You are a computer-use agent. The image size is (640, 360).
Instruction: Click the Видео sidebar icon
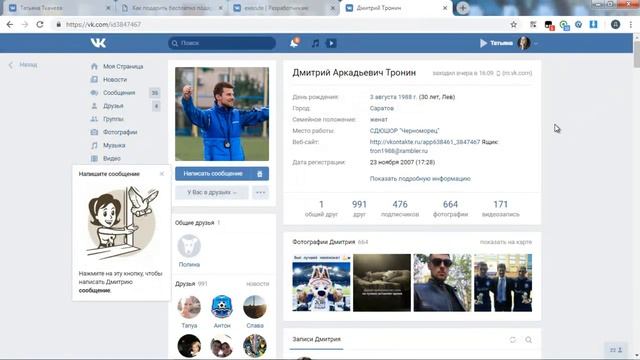94,158
